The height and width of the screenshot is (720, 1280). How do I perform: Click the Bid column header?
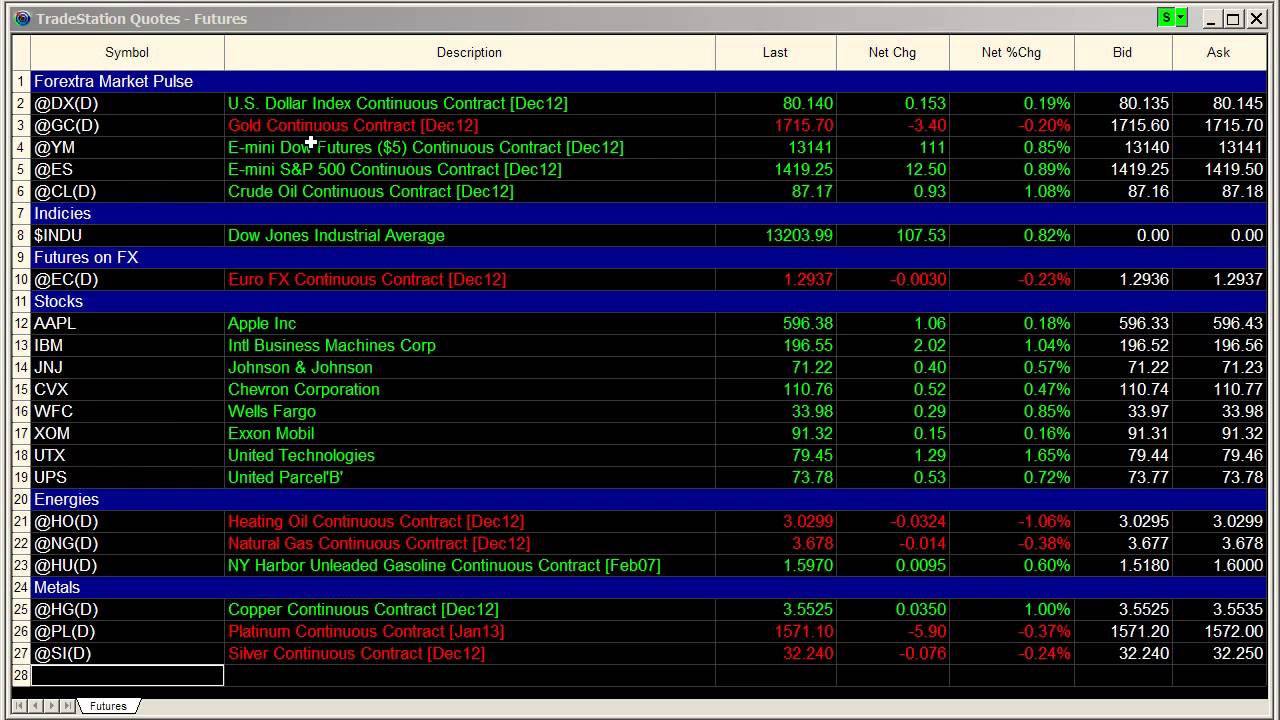click(1122, 52)
